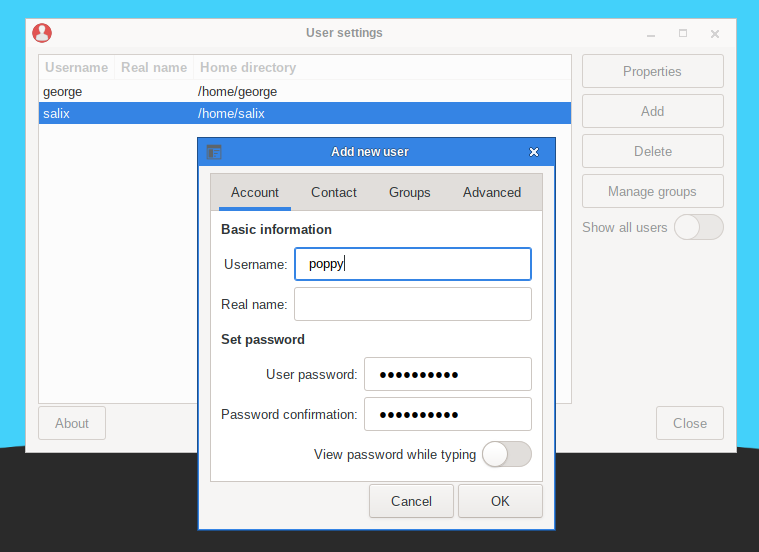Screen dimensions: 759x552
Task: Click the Username field containing poppy
Action: (412, 264)
